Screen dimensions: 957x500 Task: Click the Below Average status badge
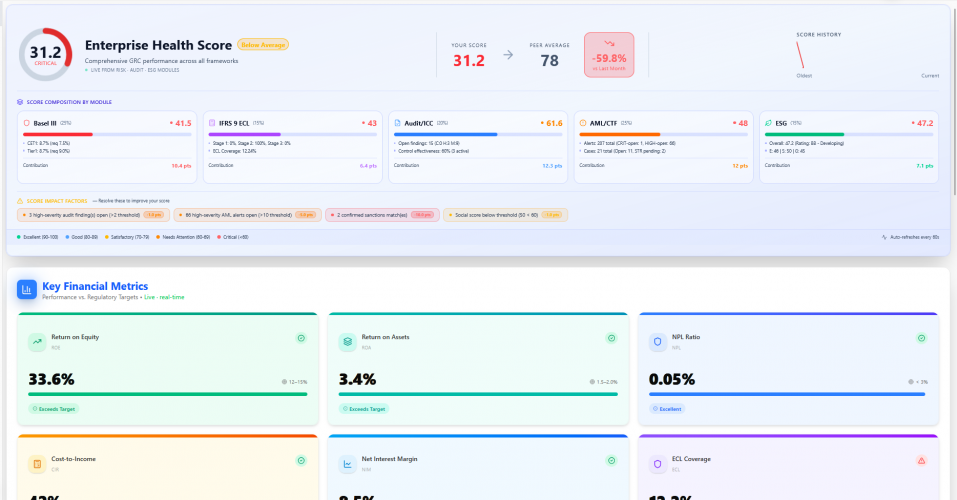263,45
